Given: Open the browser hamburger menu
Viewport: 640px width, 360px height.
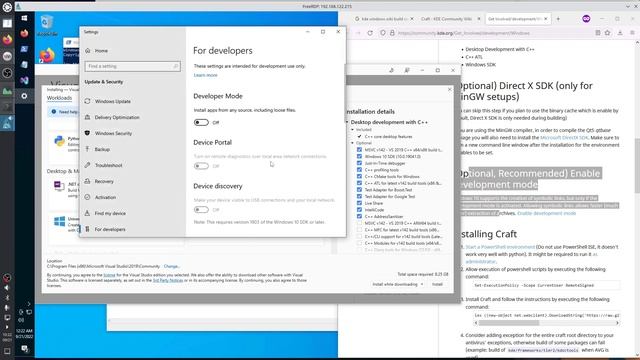Looking at the screenshot, I should tap(632, 33).
